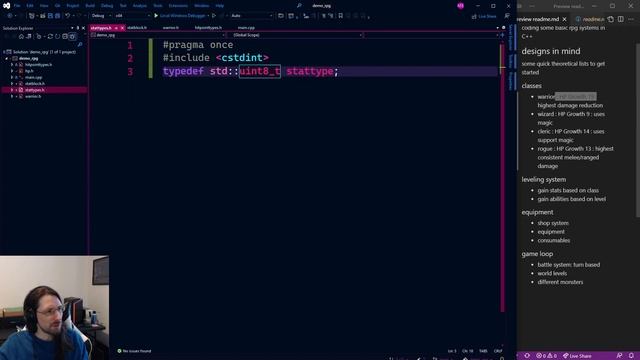Open the Edit menu
Screen dimensions: 640x360
tap(30, 6)
